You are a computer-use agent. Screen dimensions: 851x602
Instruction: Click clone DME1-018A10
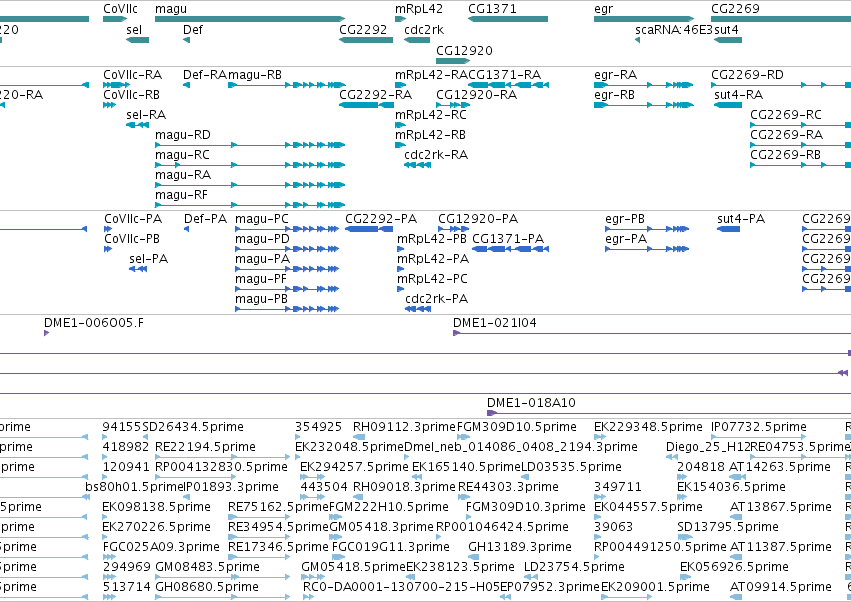(531, 403)
